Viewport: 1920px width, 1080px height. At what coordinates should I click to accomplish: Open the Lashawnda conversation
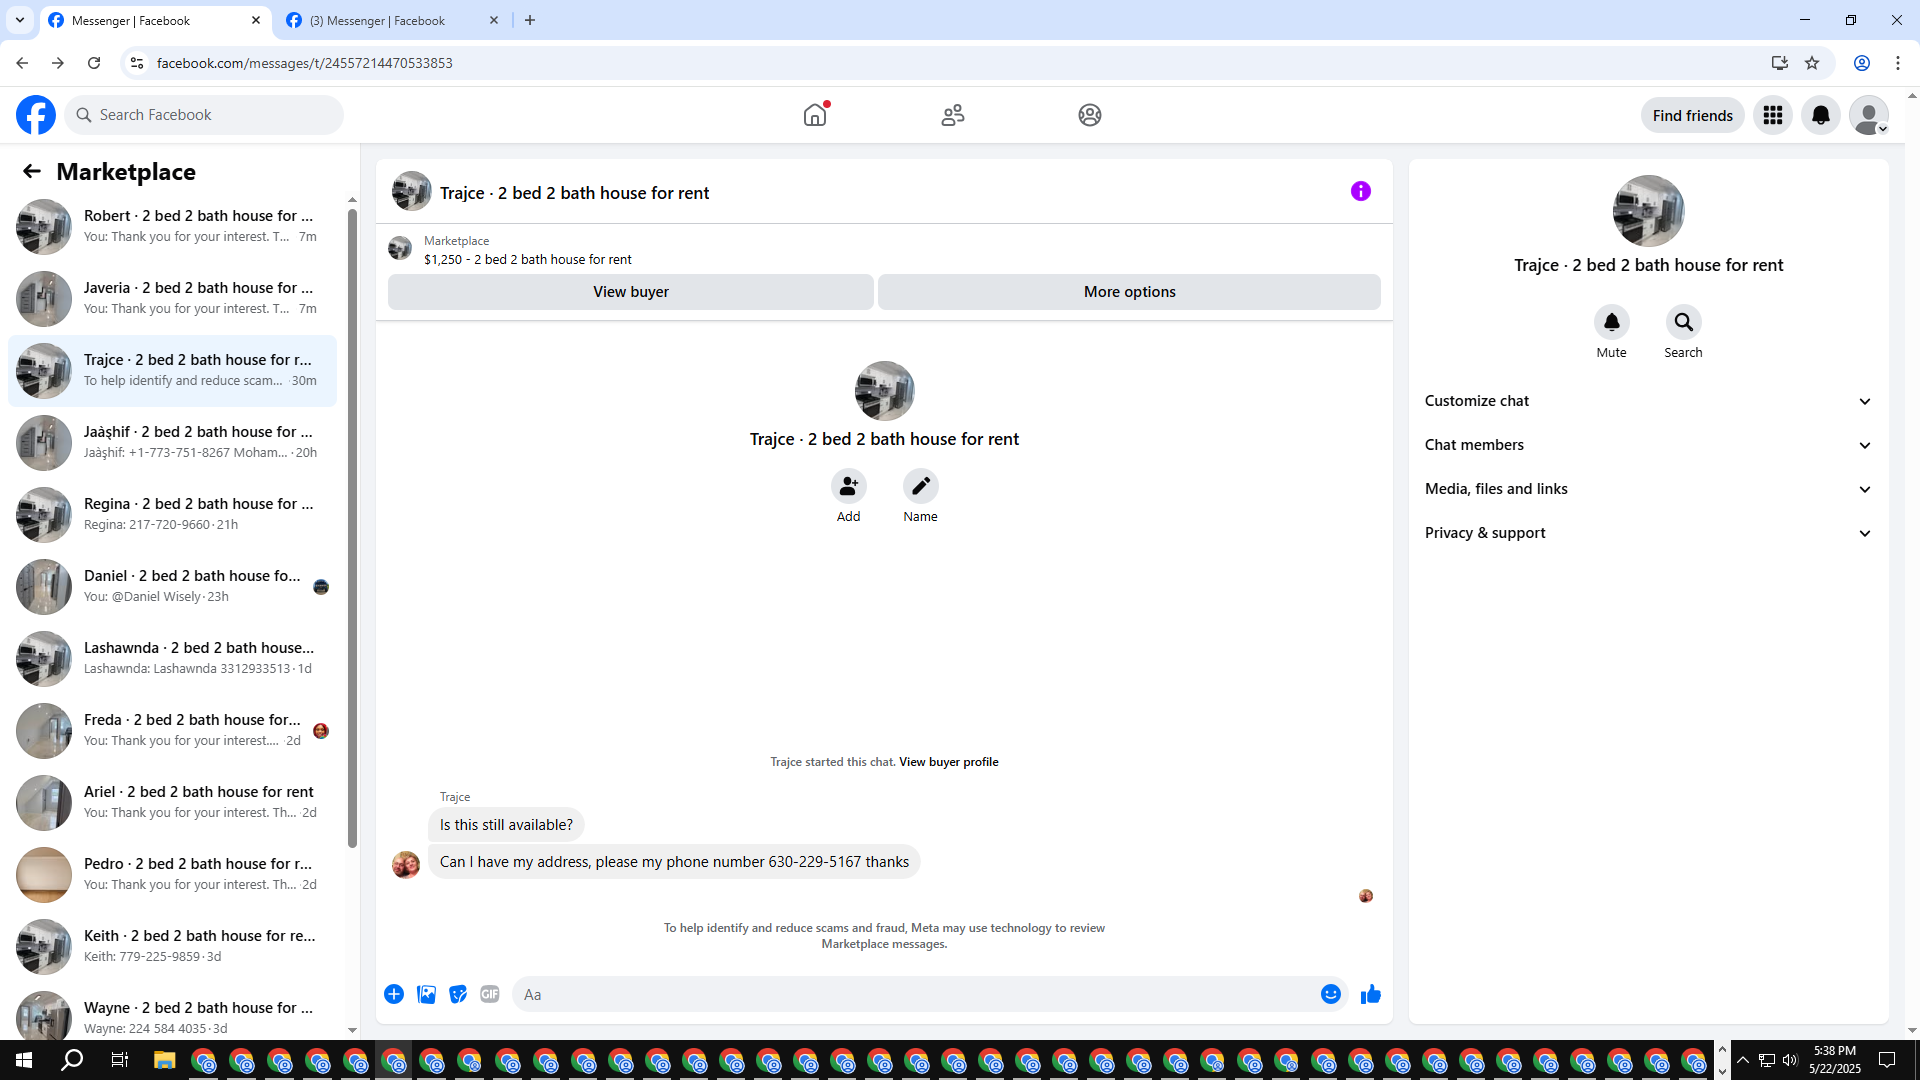click(172, 659)
